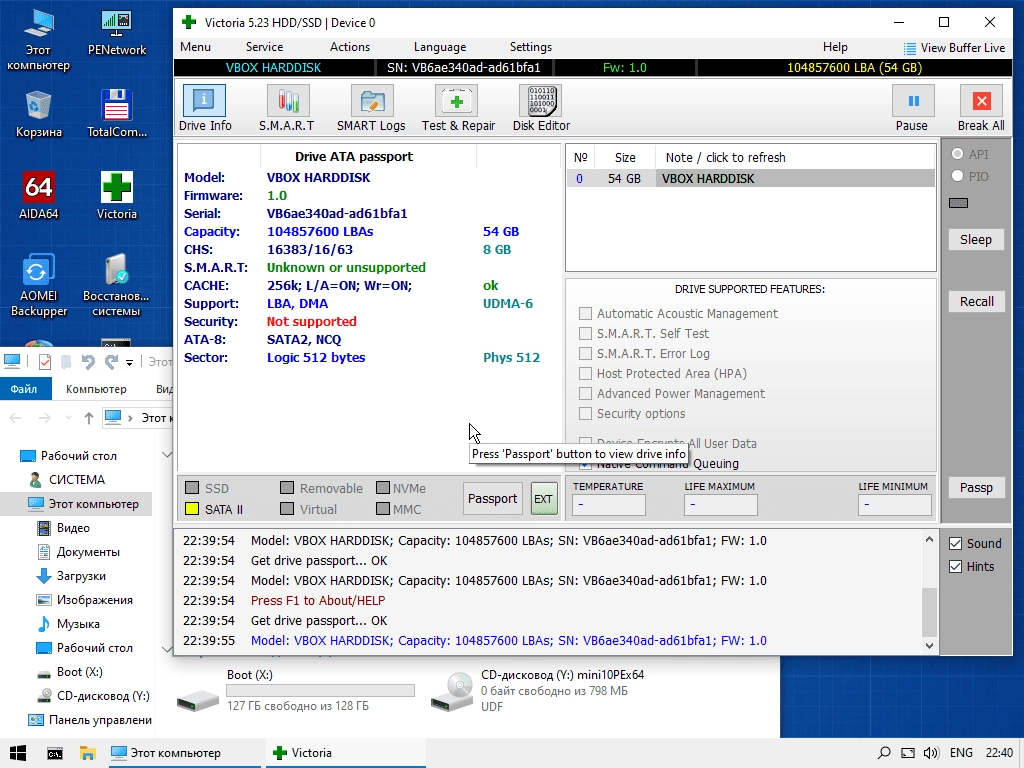This screenshot has height=768, width=1024.
Task: Select Загрузки in Explorer tree
Action: [80, 576]
